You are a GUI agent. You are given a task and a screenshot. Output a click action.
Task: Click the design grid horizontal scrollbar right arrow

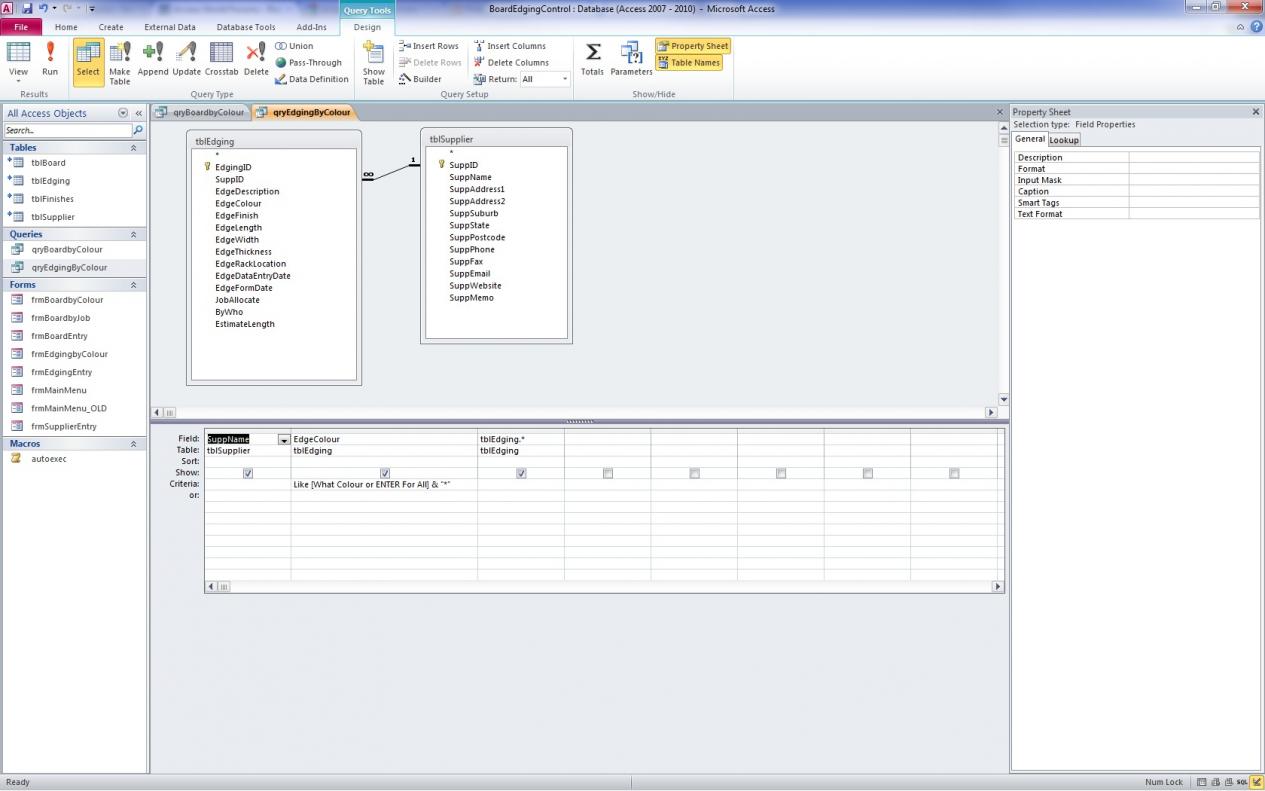997,587
